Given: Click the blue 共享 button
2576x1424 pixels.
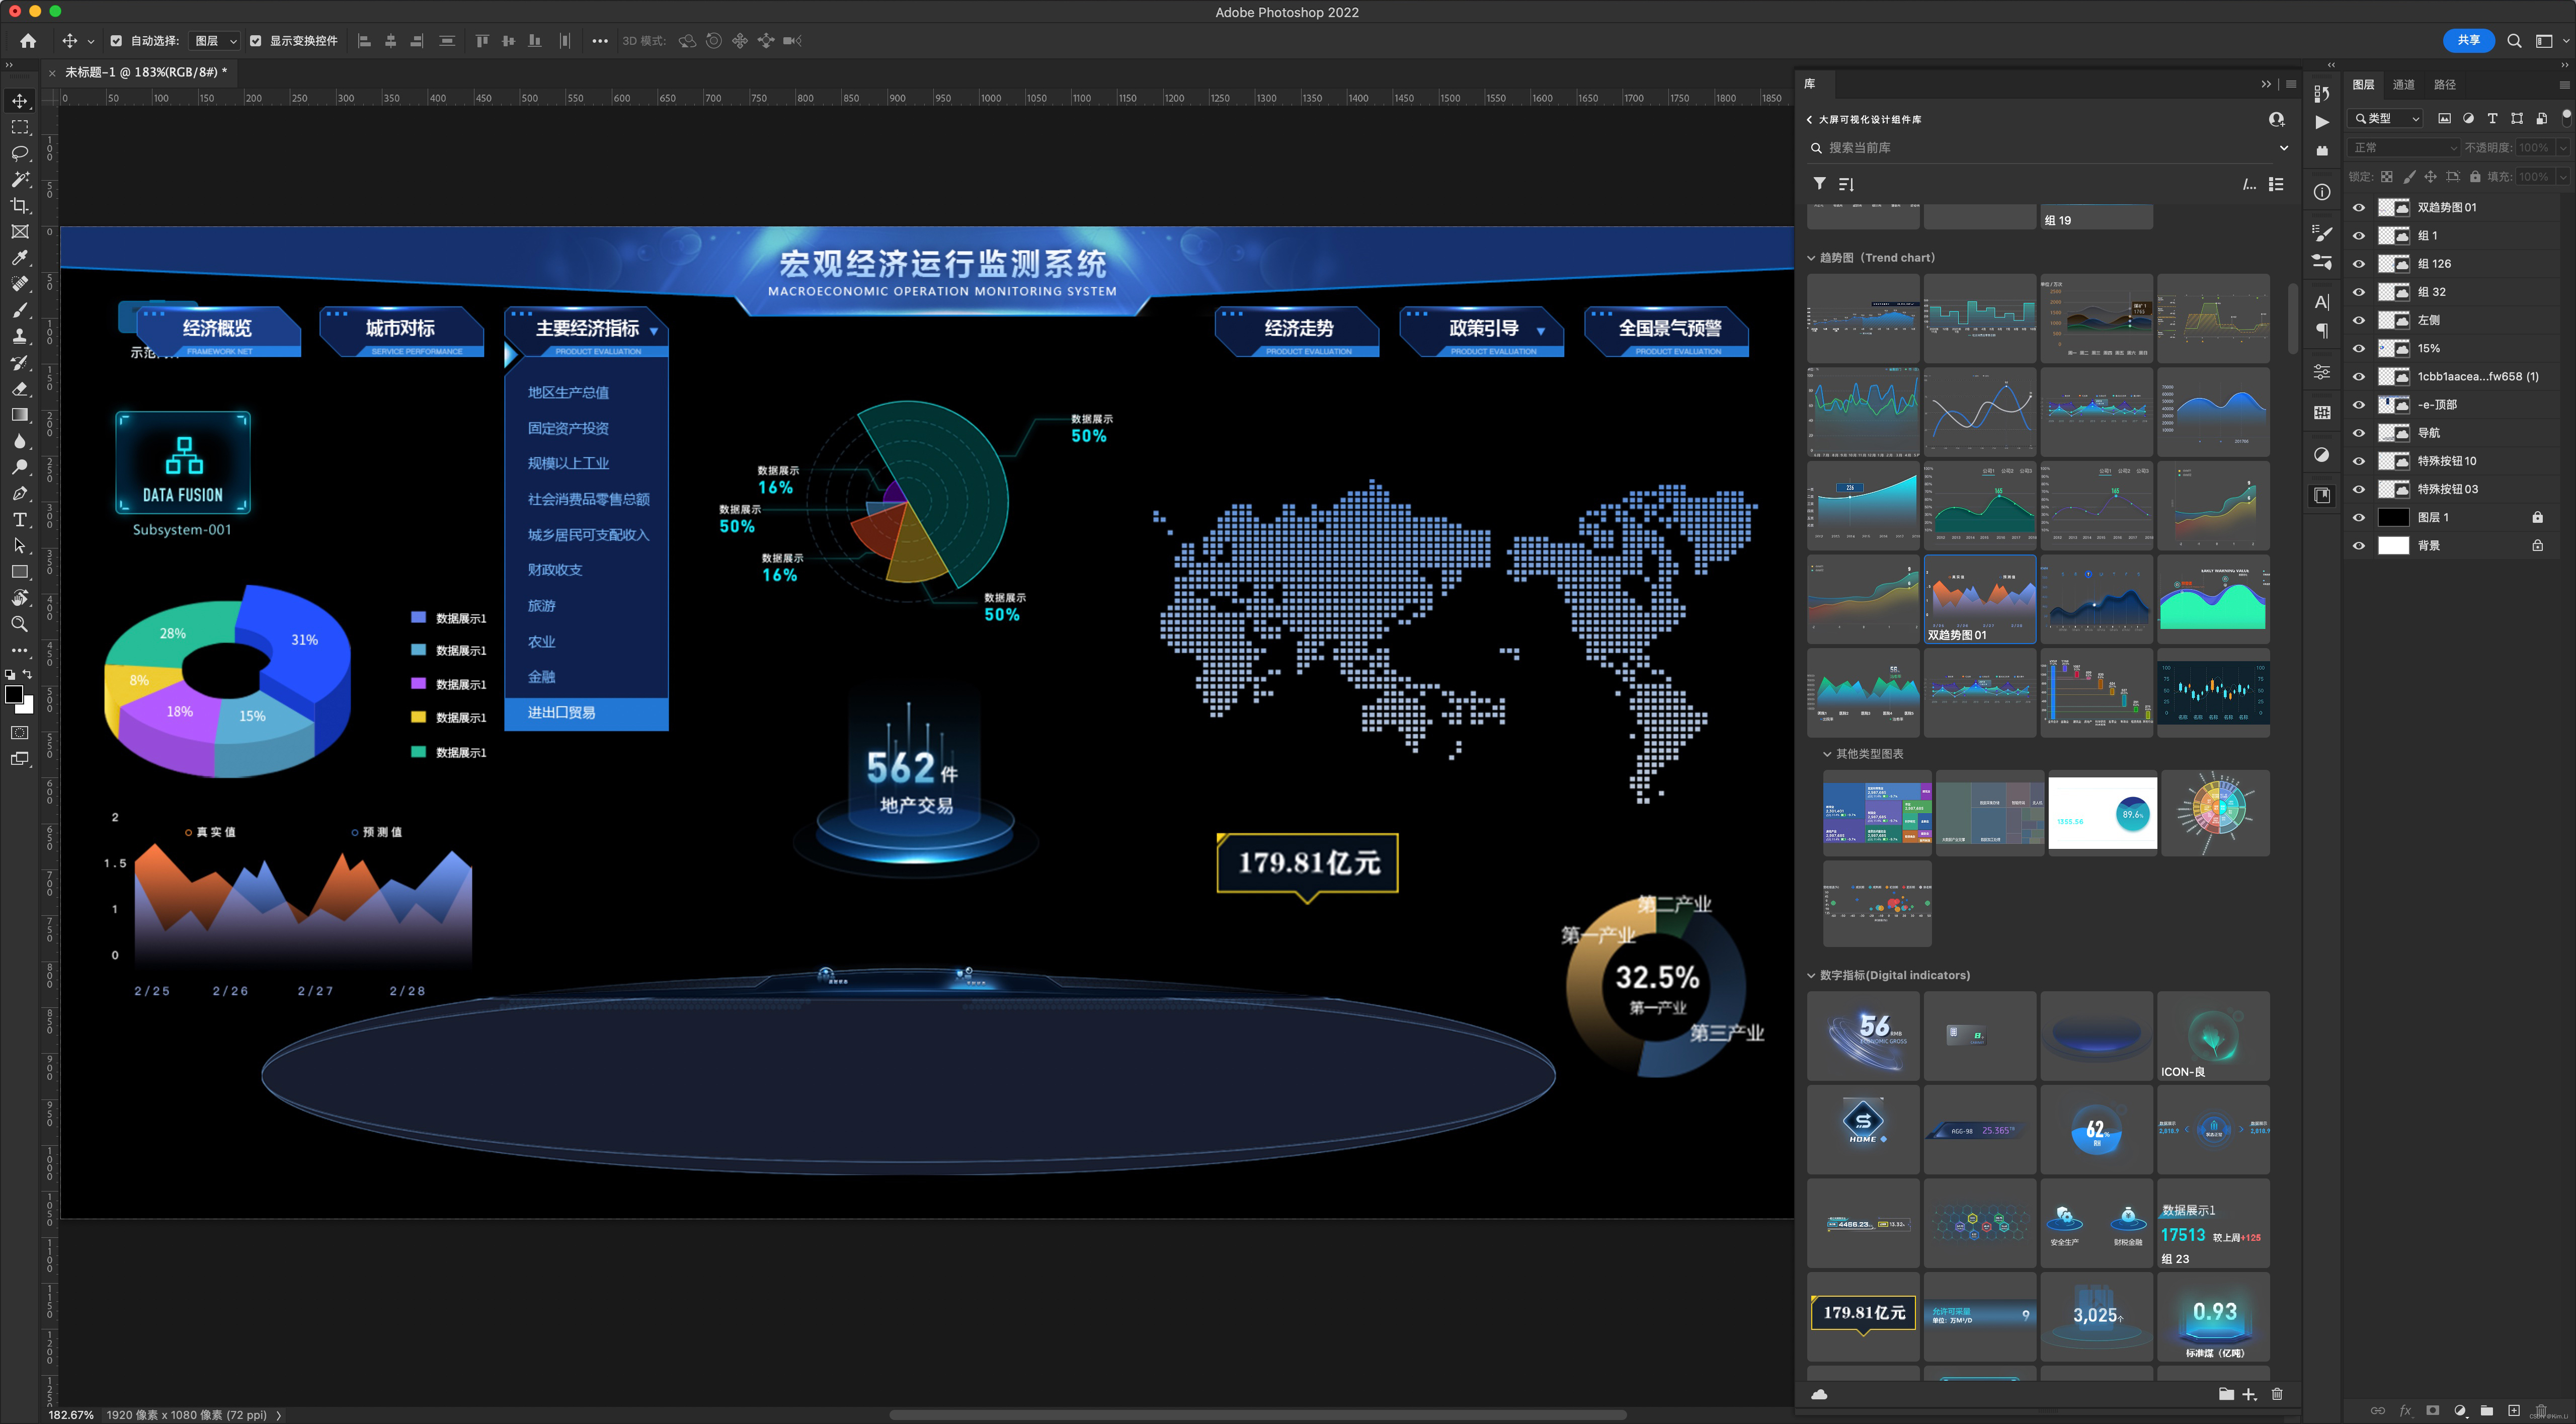Looking at the screenshot, I should click(x=2468, y=40).
